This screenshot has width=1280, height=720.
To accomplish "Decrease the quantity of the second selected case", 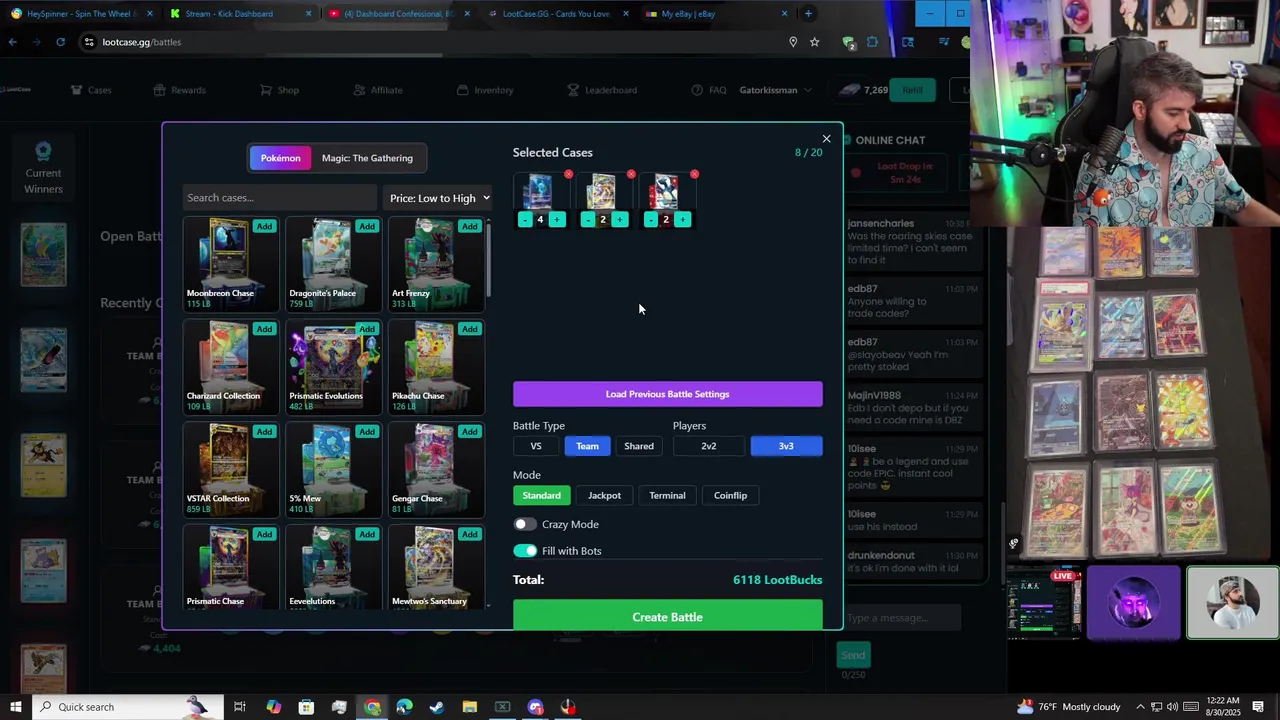I will pos(588,220).
